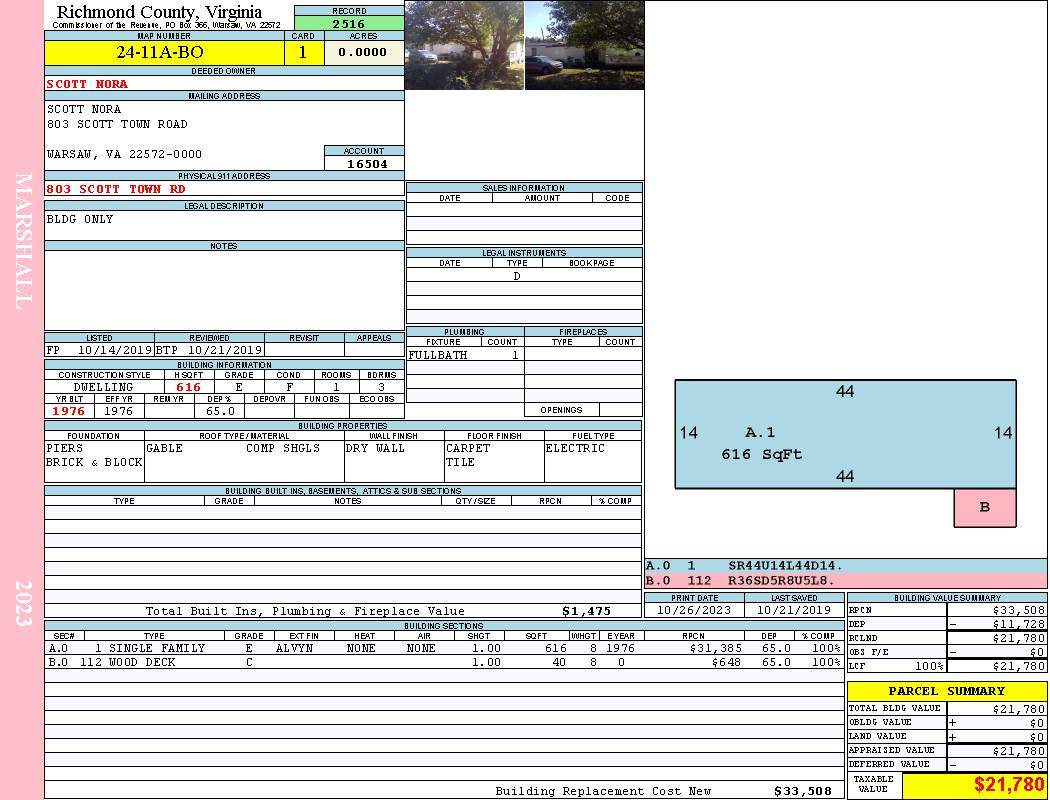Click the legal instrument type D cell

pyautogui.click(x=517, y=276)
